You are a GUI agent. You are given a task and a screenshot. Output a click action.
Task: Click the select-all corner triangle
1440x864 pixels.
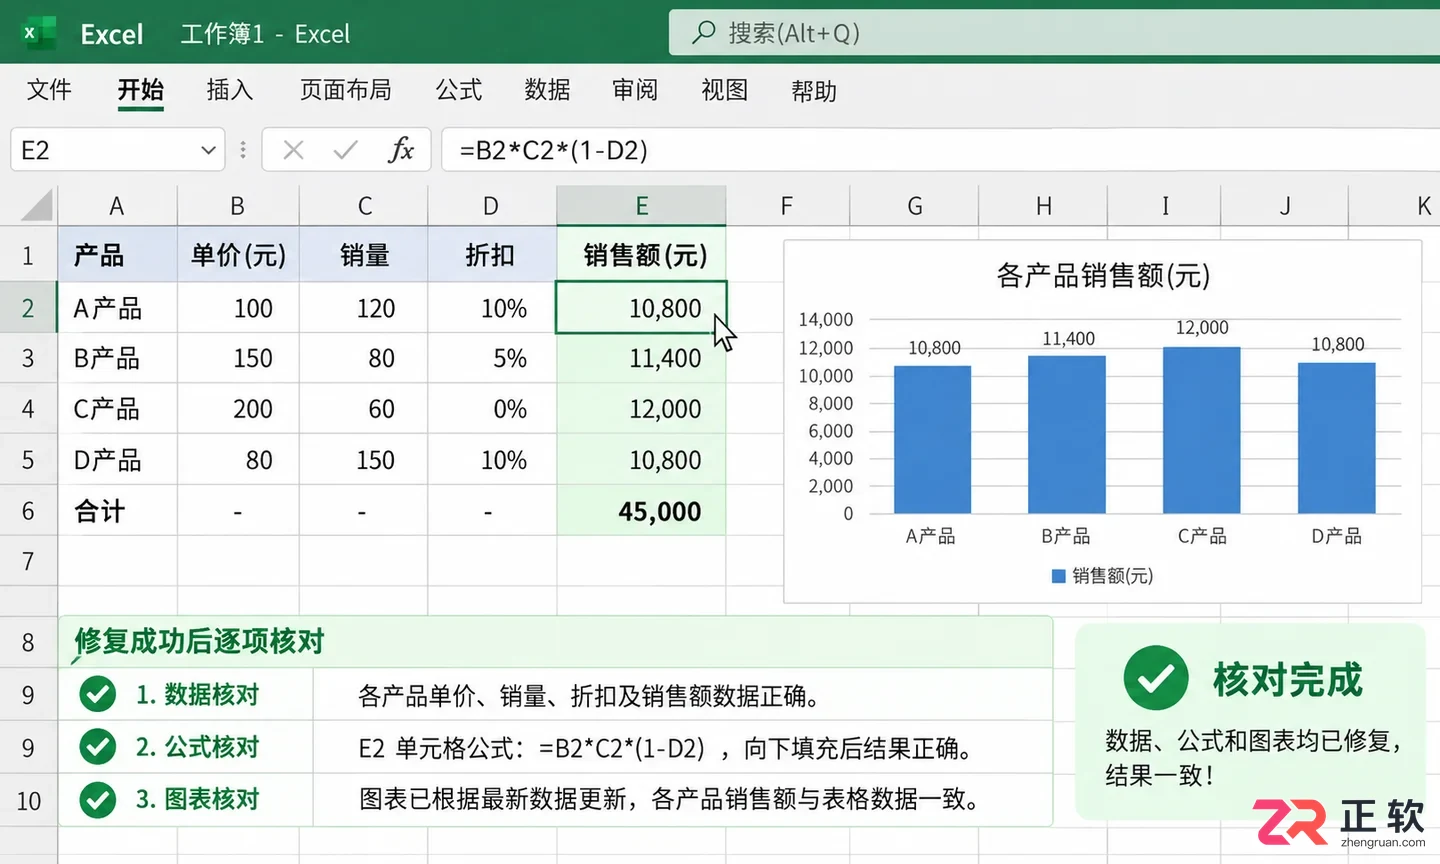pos(37,206)
